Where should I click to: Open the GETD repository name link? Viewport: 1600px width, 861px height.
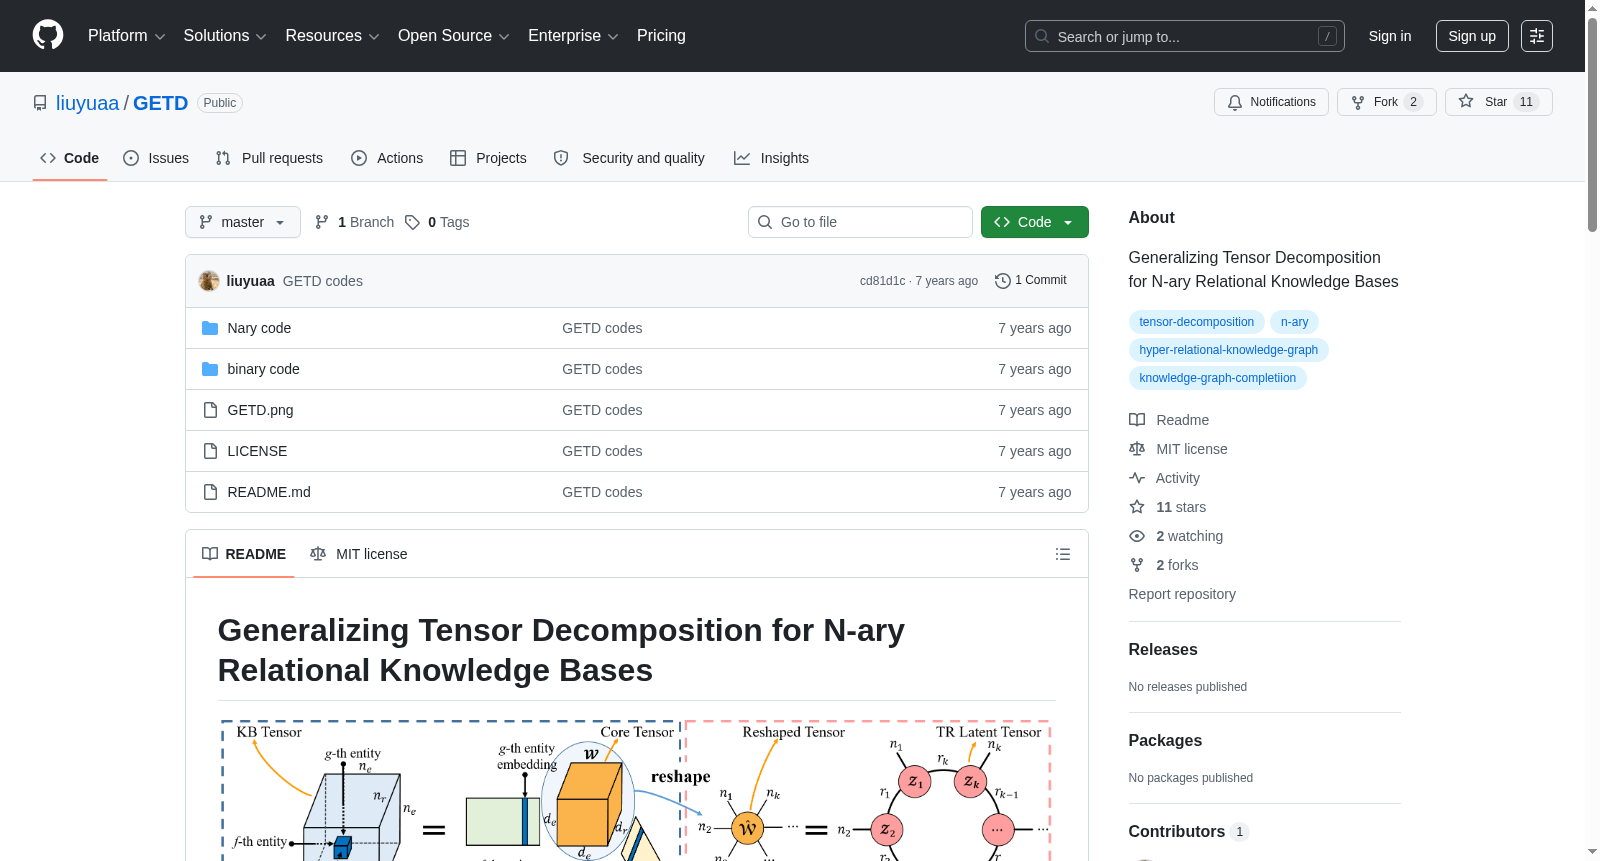coord(160,103)
